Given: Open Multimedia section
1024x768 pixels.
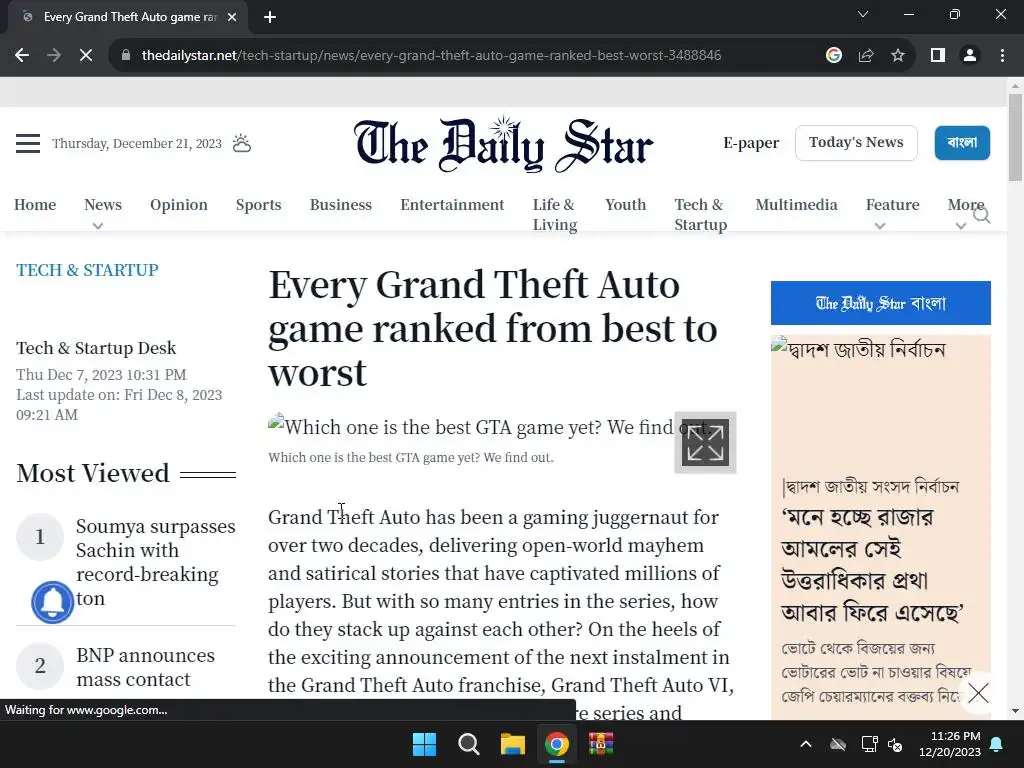Looking at the screenshot, I should [796, 204].
